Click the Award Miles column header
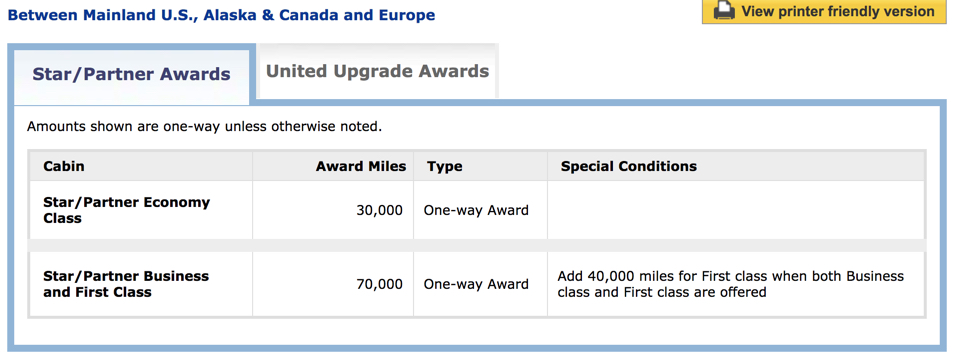This screenshot has height=360, width=955. coord(361,166)
